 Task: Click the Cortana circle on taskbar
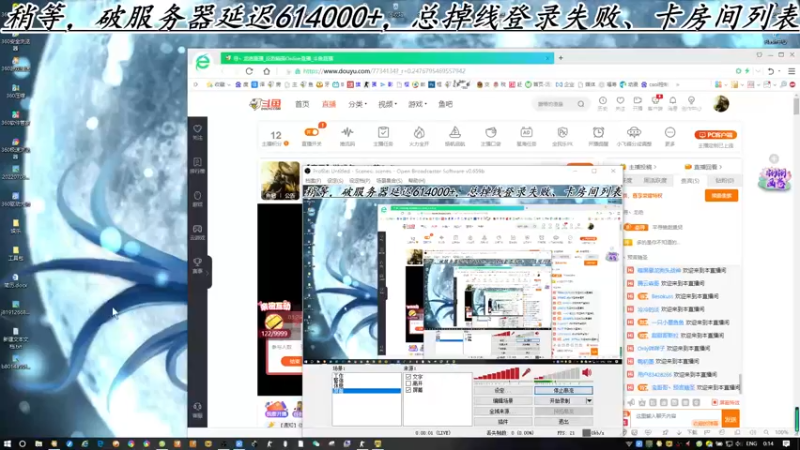[22, 444]
